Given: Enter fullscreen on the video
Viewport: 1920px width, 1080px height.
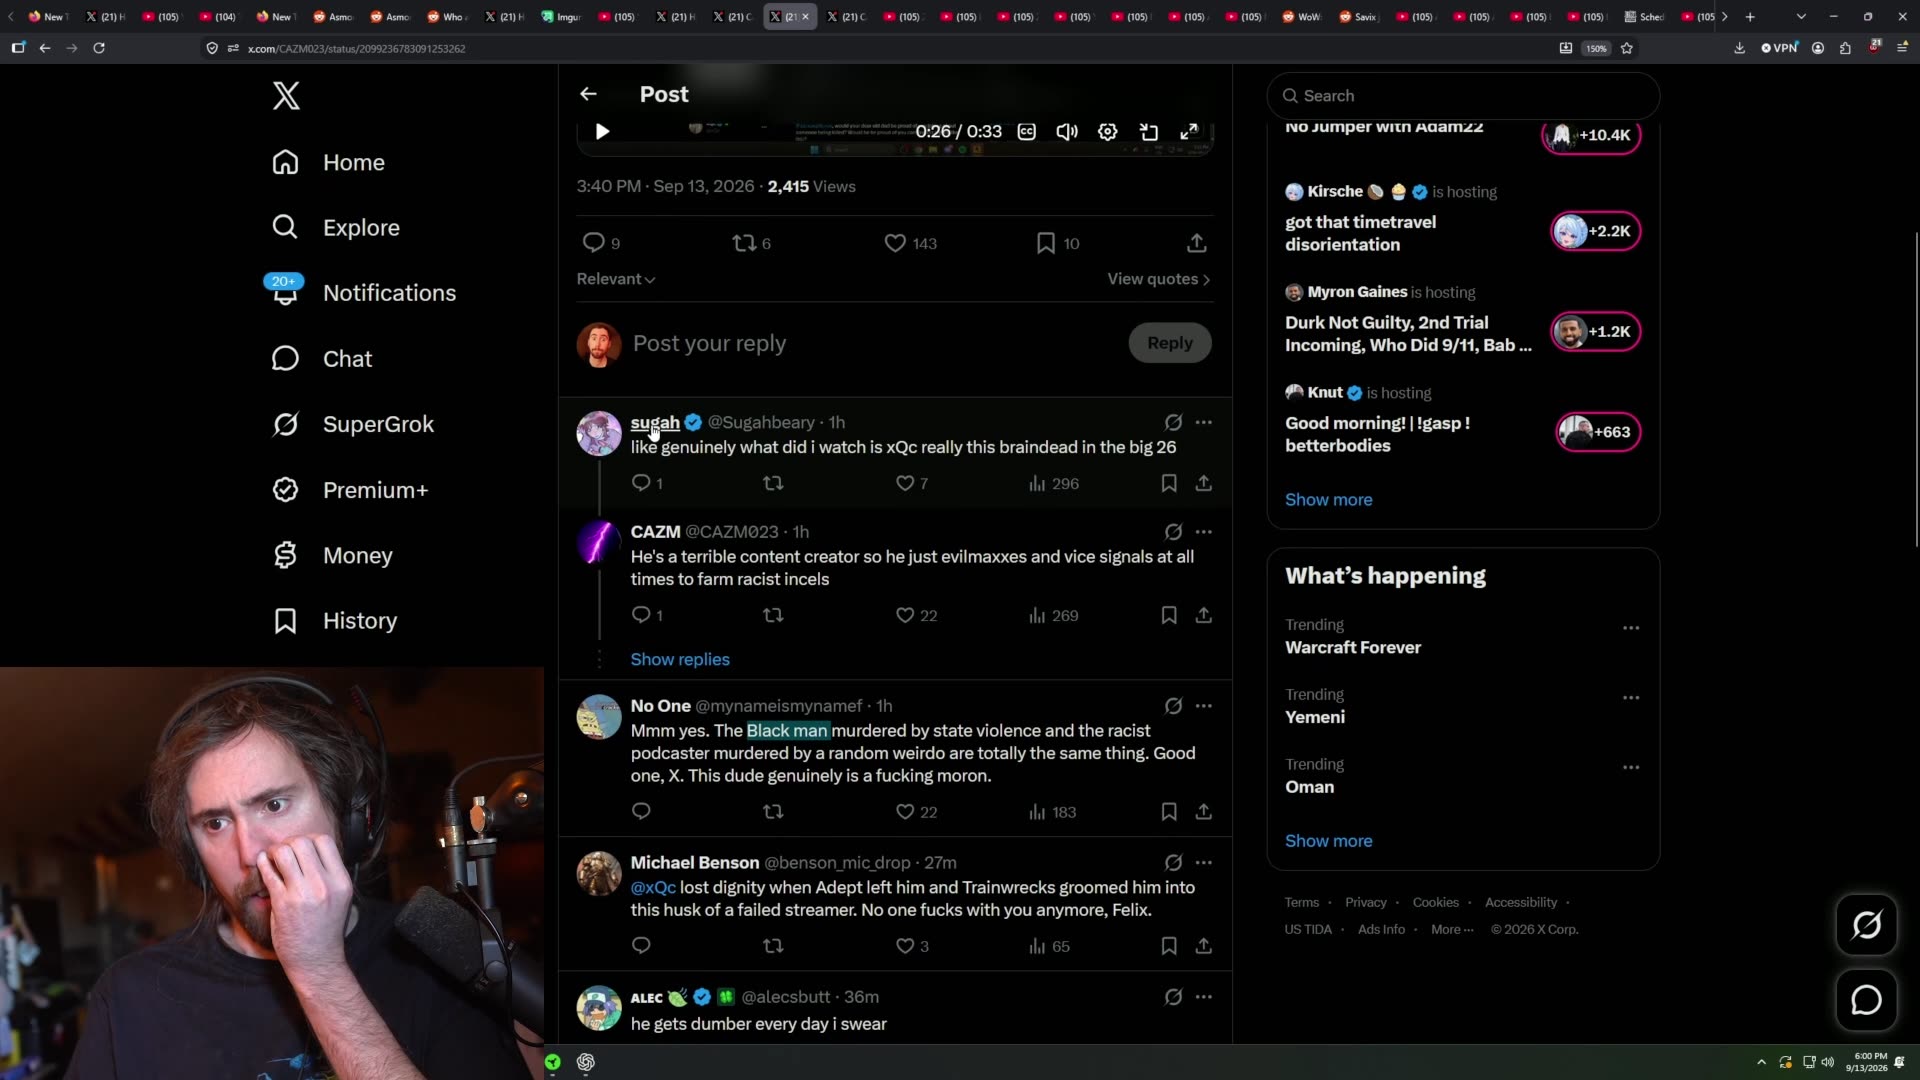Looking at the screenshot, I should coord(1189,131).
